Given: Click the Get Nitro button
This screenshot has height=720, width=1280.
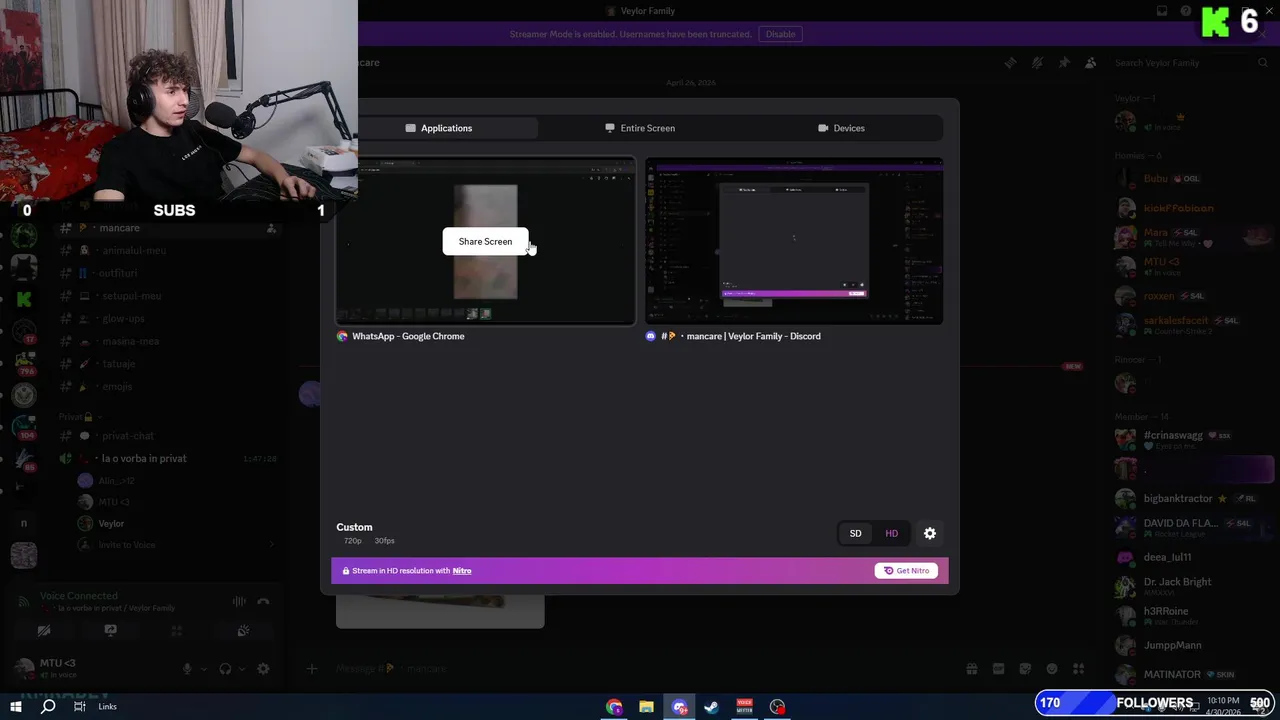Looking at the screenshot, I should coord(906,570).
